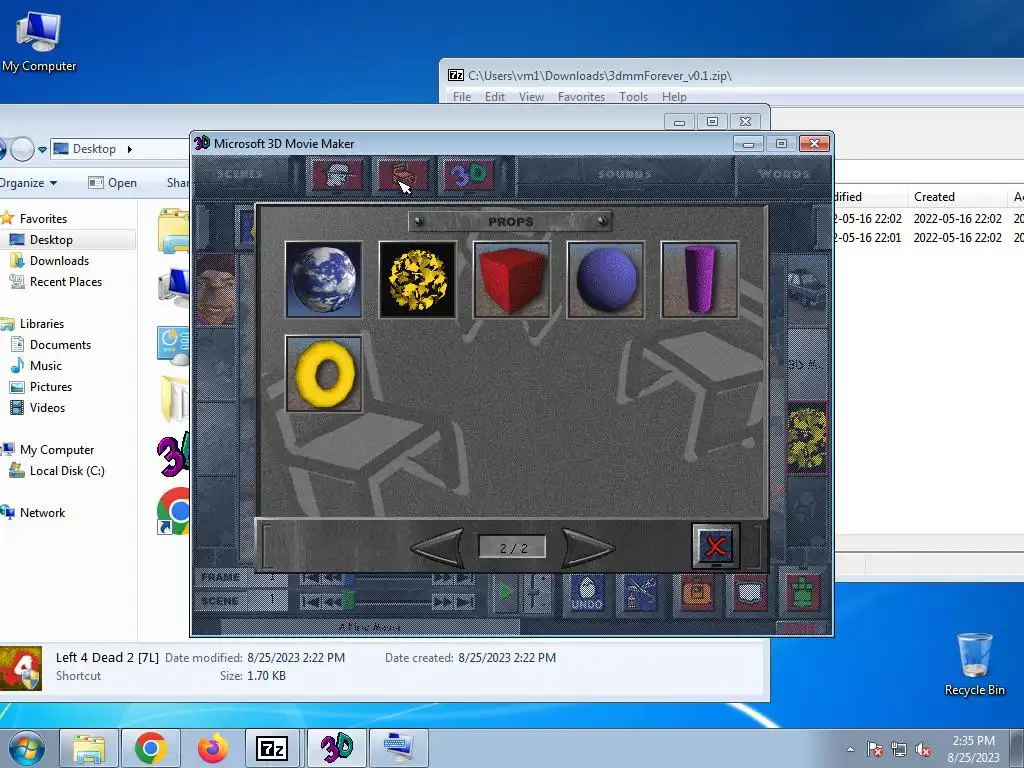The height and width of the screenshot is (768, 1024).
Task: Open the orange portfolio briefcase icon
Action: click(x=696, y=593)
